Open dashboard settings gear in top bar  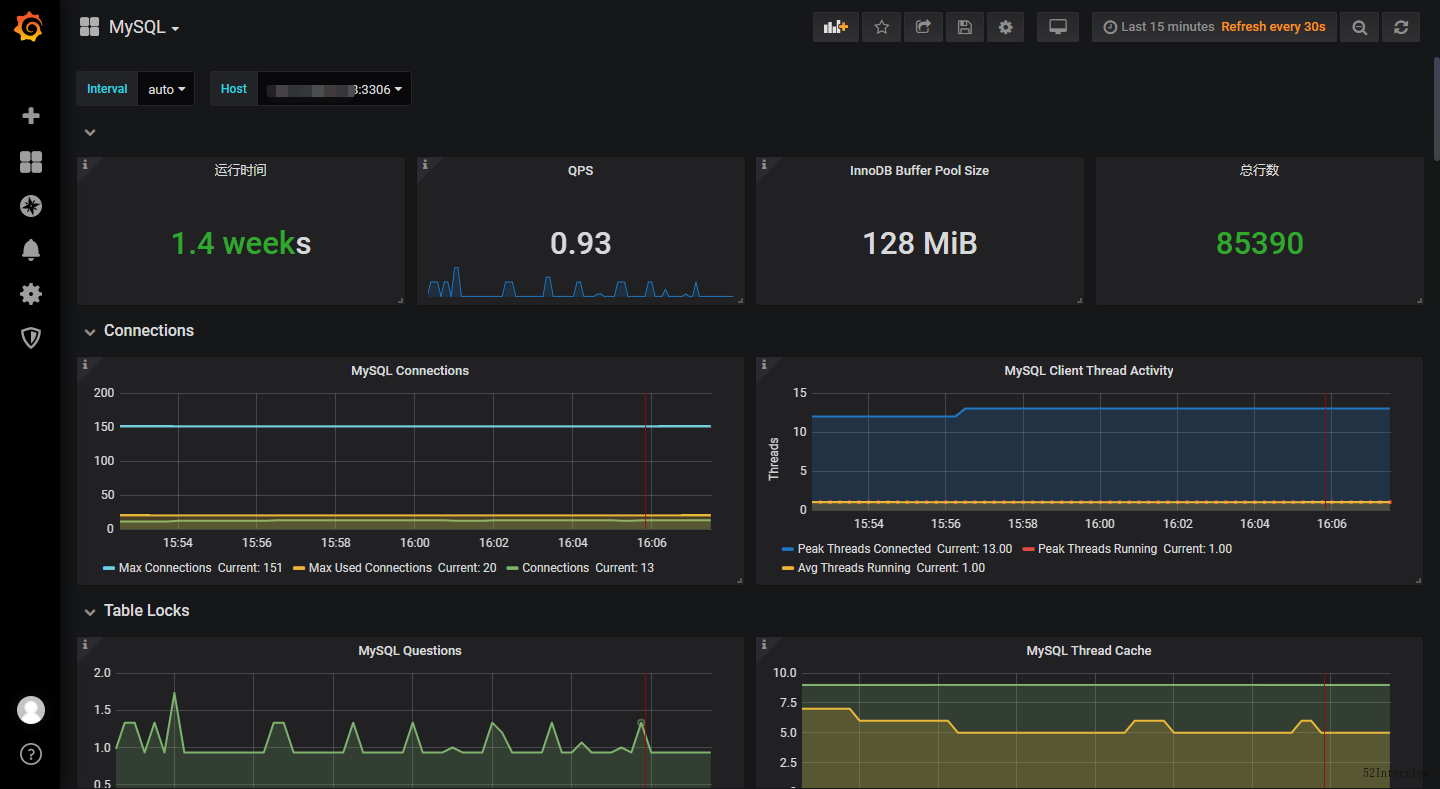coord(1006,27)
